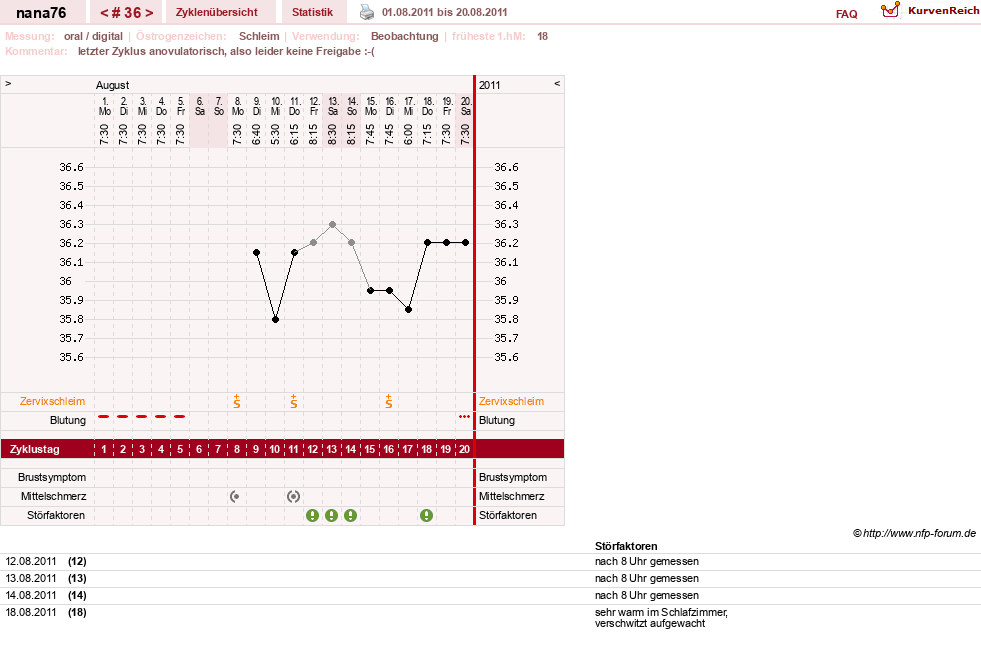Screen dimensions: 981x659
Task: Click the left Blutung row label
Action: (68, 420)
